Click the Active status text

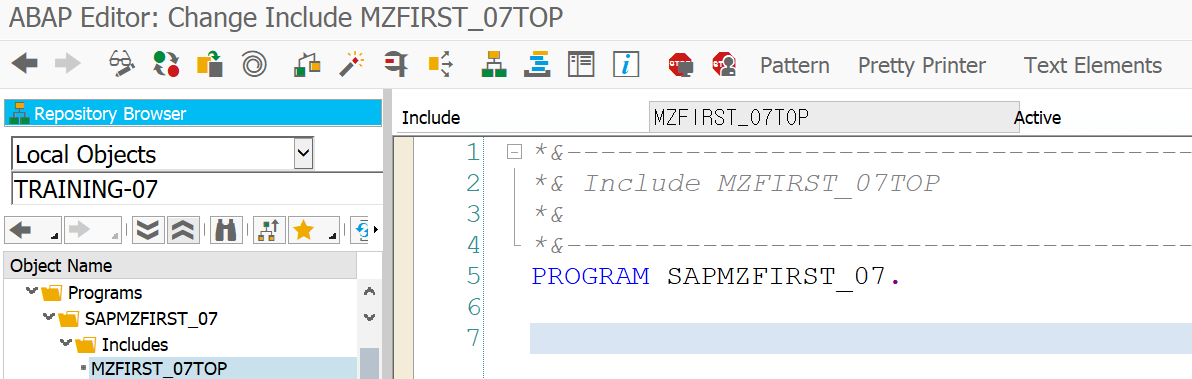[x=1037, y=118]
